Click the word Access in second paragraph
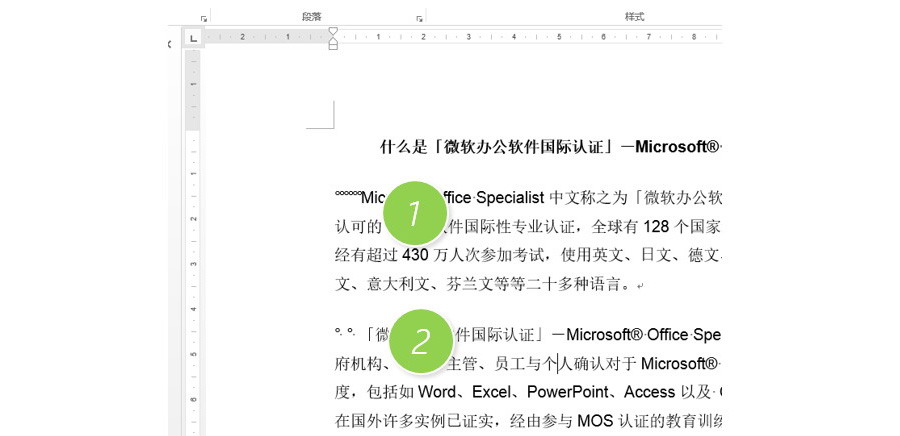Screen dimensions: 900x436 click(649, 392)
